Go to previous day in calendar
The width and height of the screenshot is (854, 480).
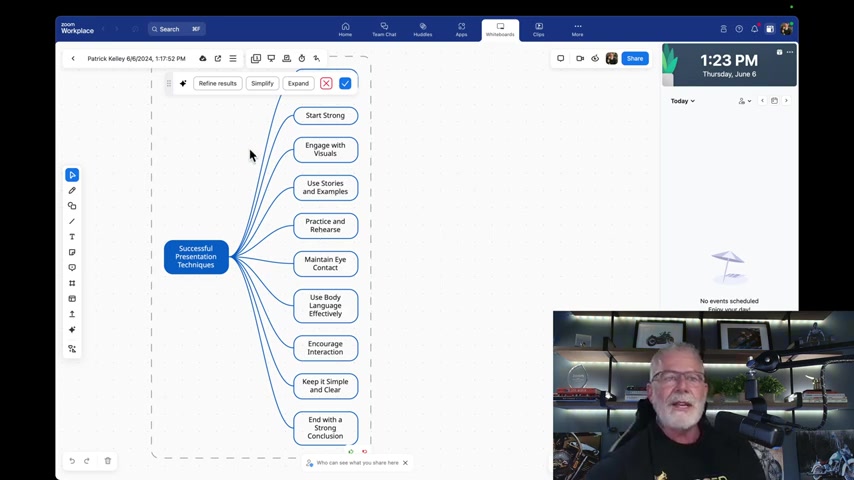pos(762,101)
